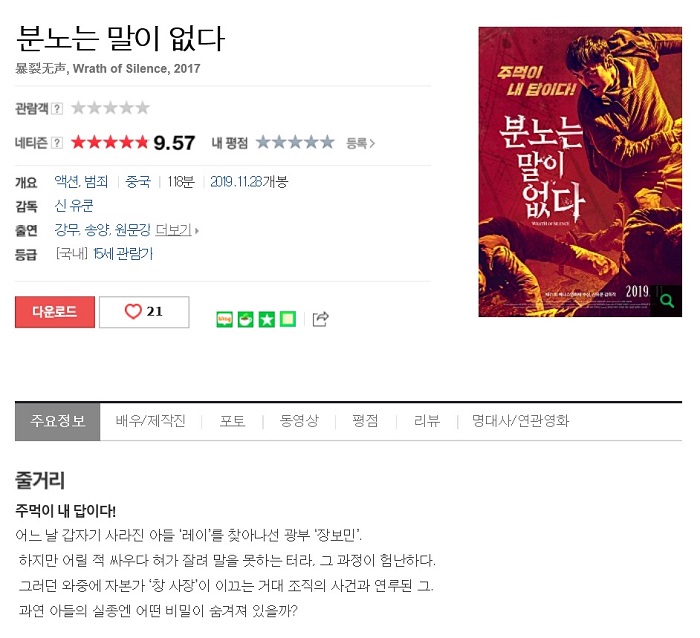The width and height of the screenshot is (700, 638).
Task: Click the green star bookmark icon
Action: [267, 319]
